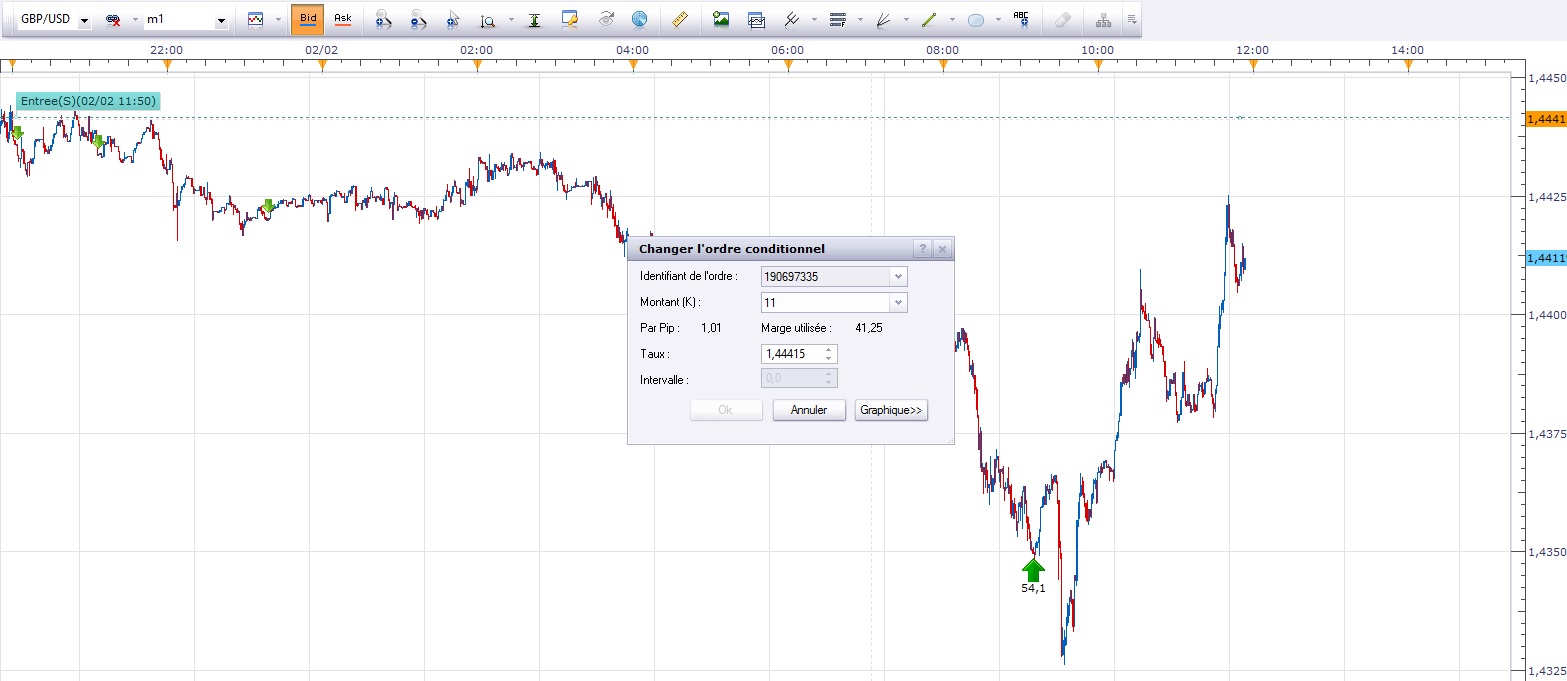Select the cursor pointer tool
This screenshot has width=1567, height=681.
pos(453,19)
